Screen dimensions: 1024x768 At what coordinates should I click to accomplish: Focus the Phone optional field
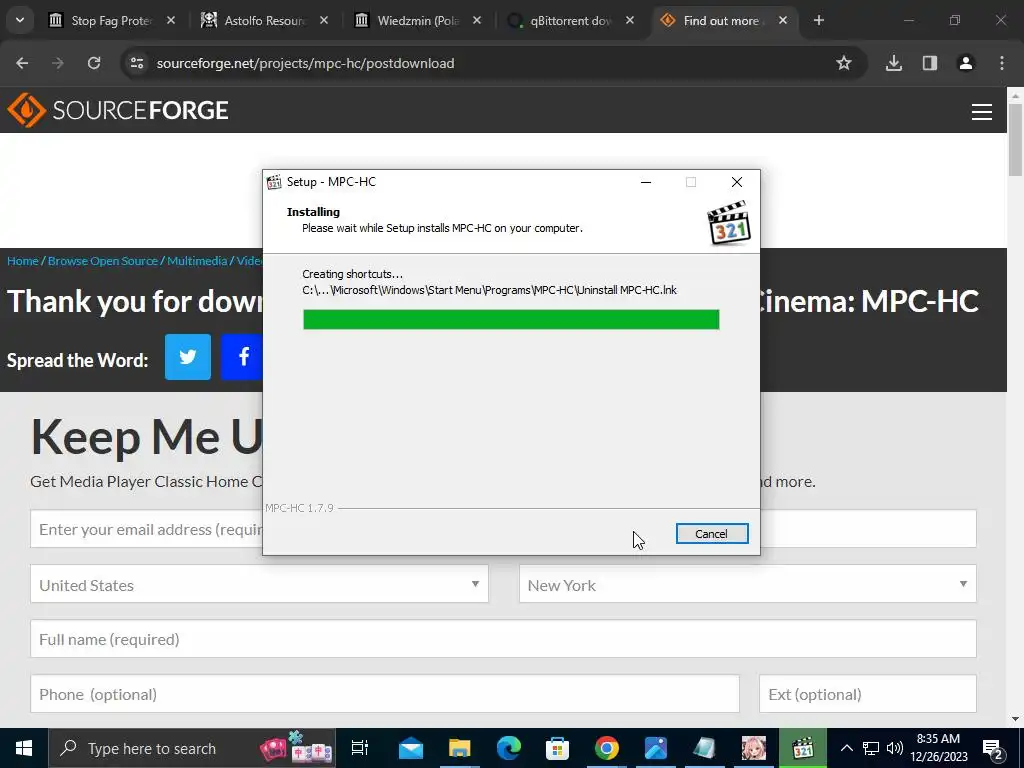[x=385, y=694]
